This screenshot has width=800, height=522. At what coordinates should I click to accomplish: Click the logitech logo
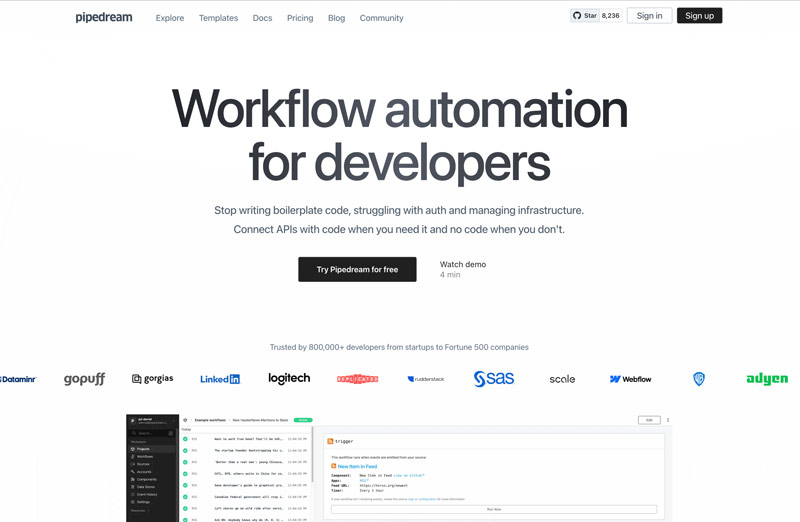[x=289, y=378]
